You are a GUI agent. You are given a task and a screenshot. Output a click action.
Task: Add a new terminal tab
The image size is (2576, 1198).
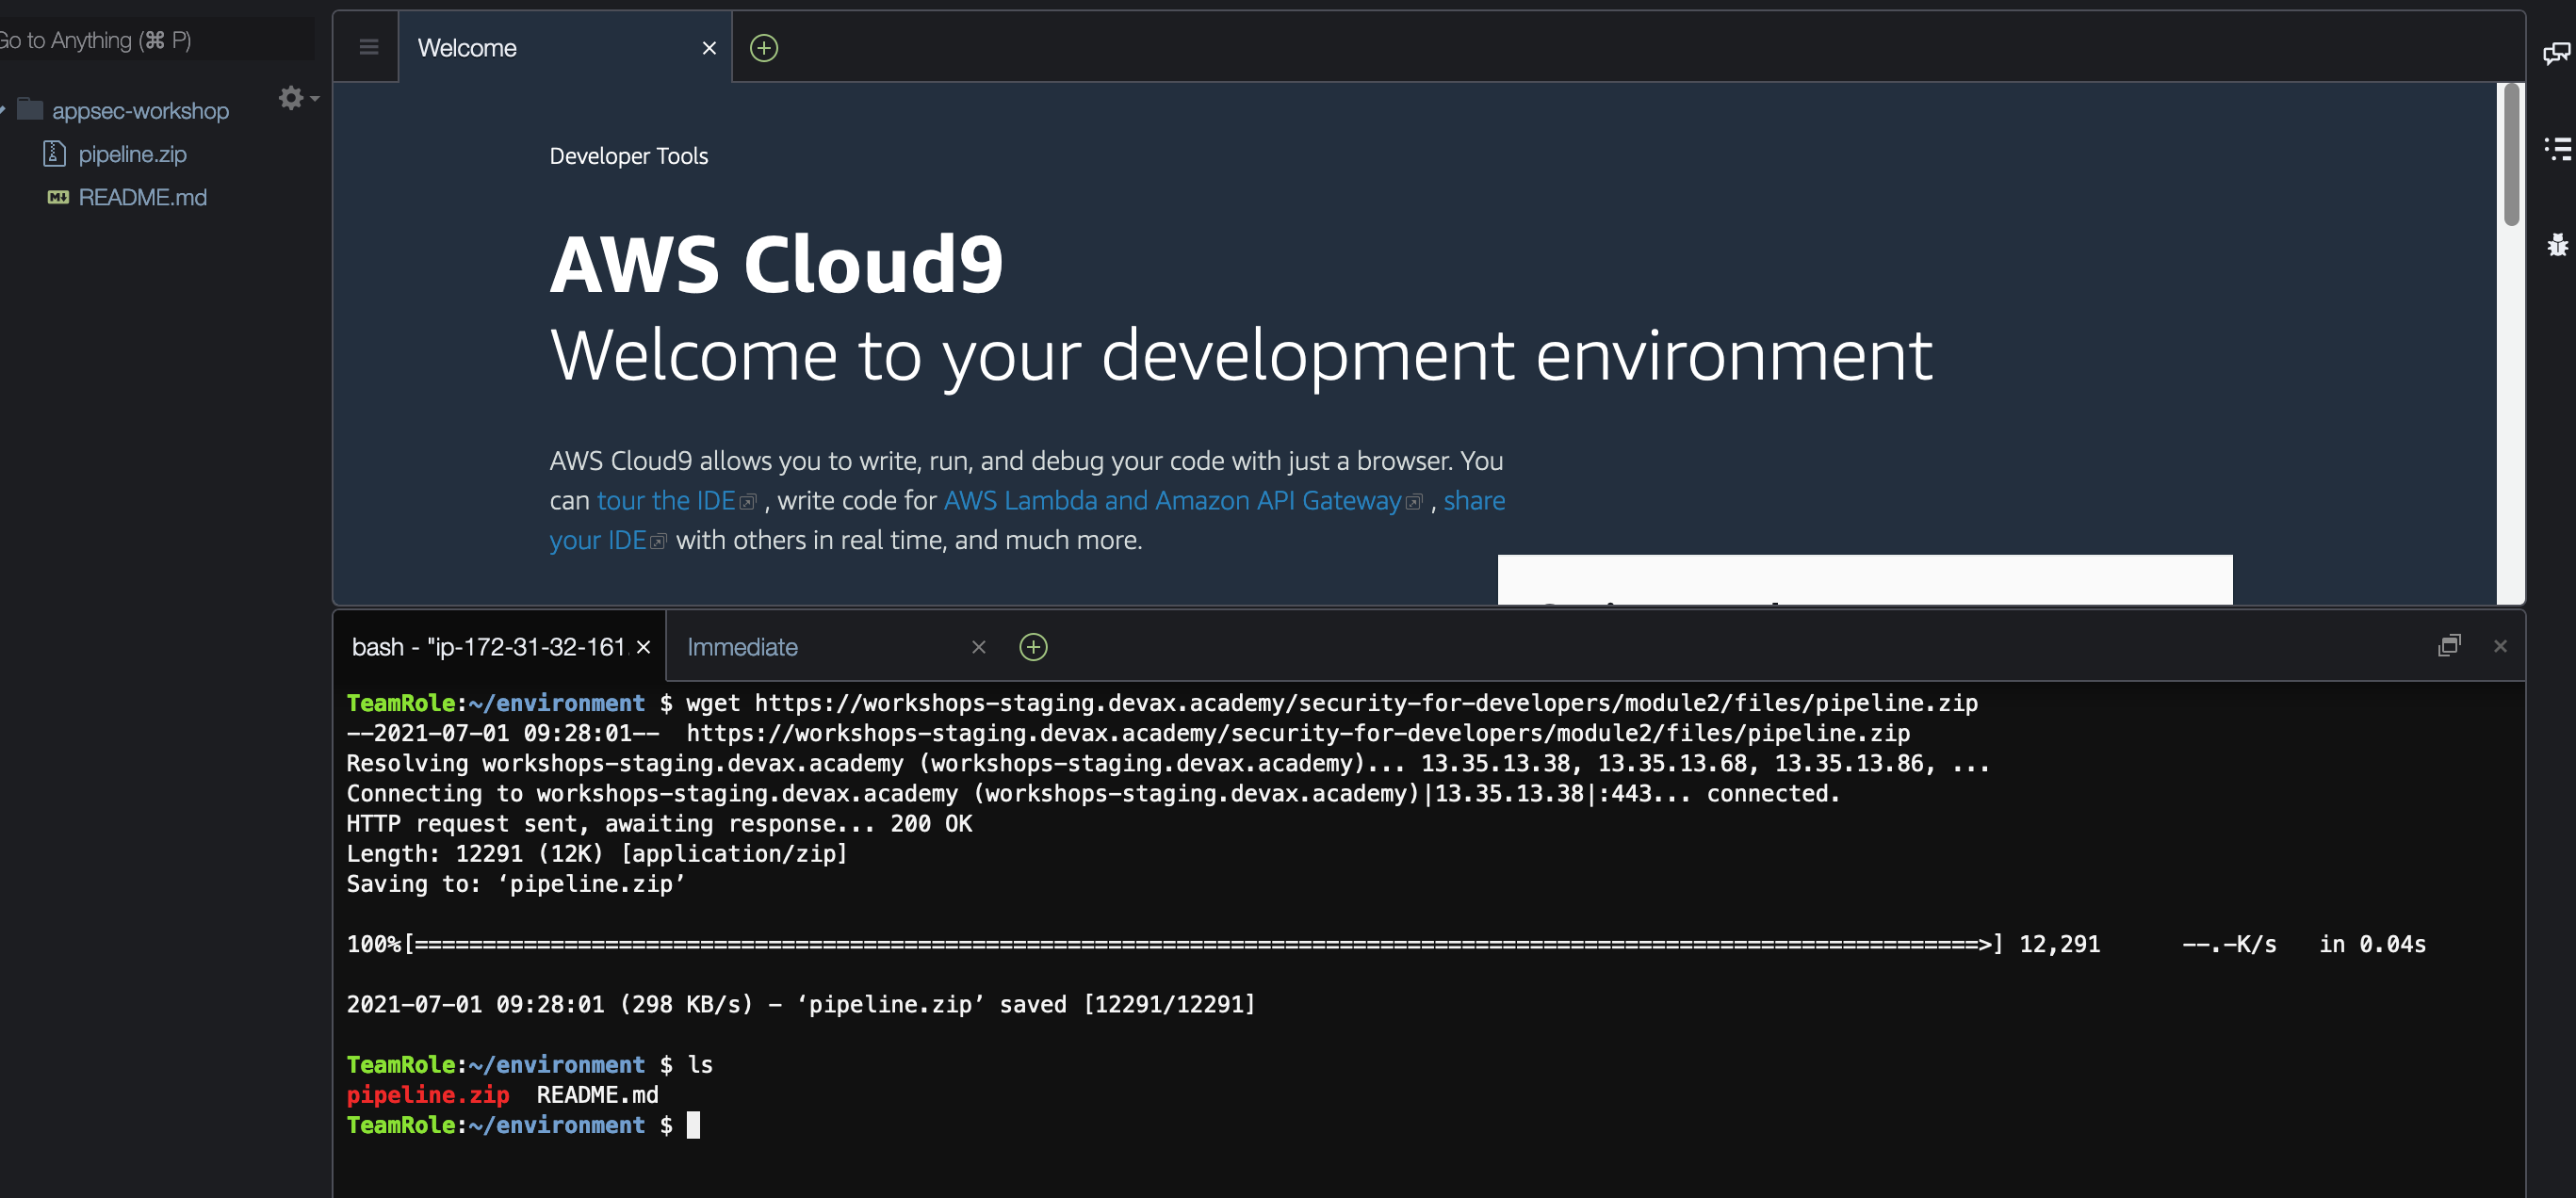pos(1033,647)
